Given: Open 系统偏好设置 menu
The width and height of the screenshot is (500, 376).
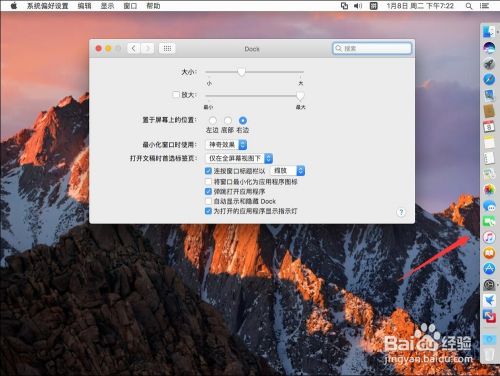Looking at the screenshot, I should [x=47, y=6].
